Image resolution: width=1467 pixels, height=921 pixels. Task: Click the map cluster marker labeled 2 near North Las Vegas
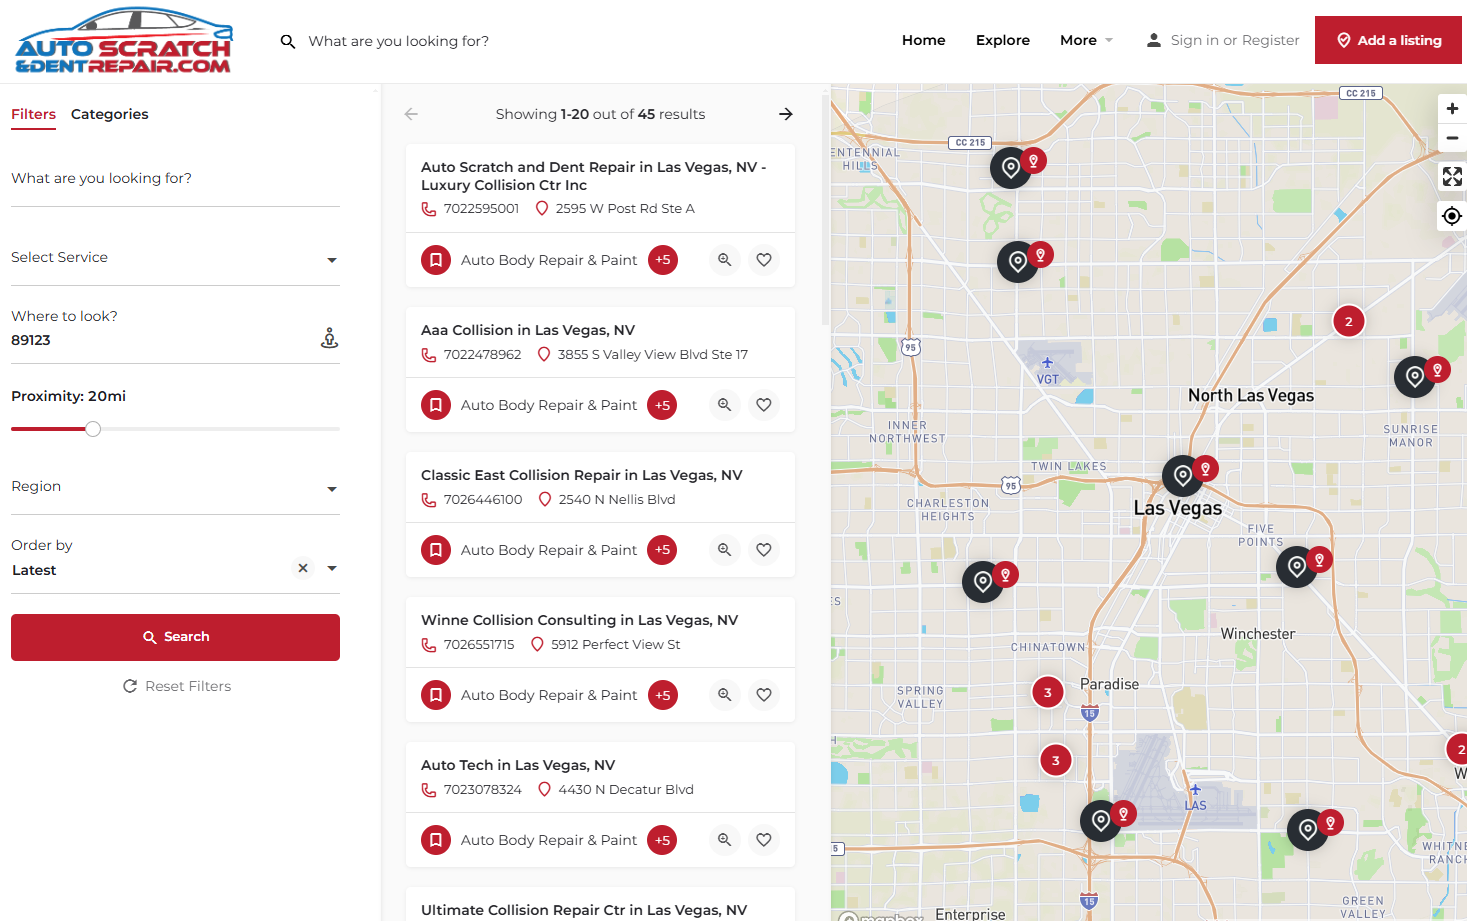(x=1348, y=321)
